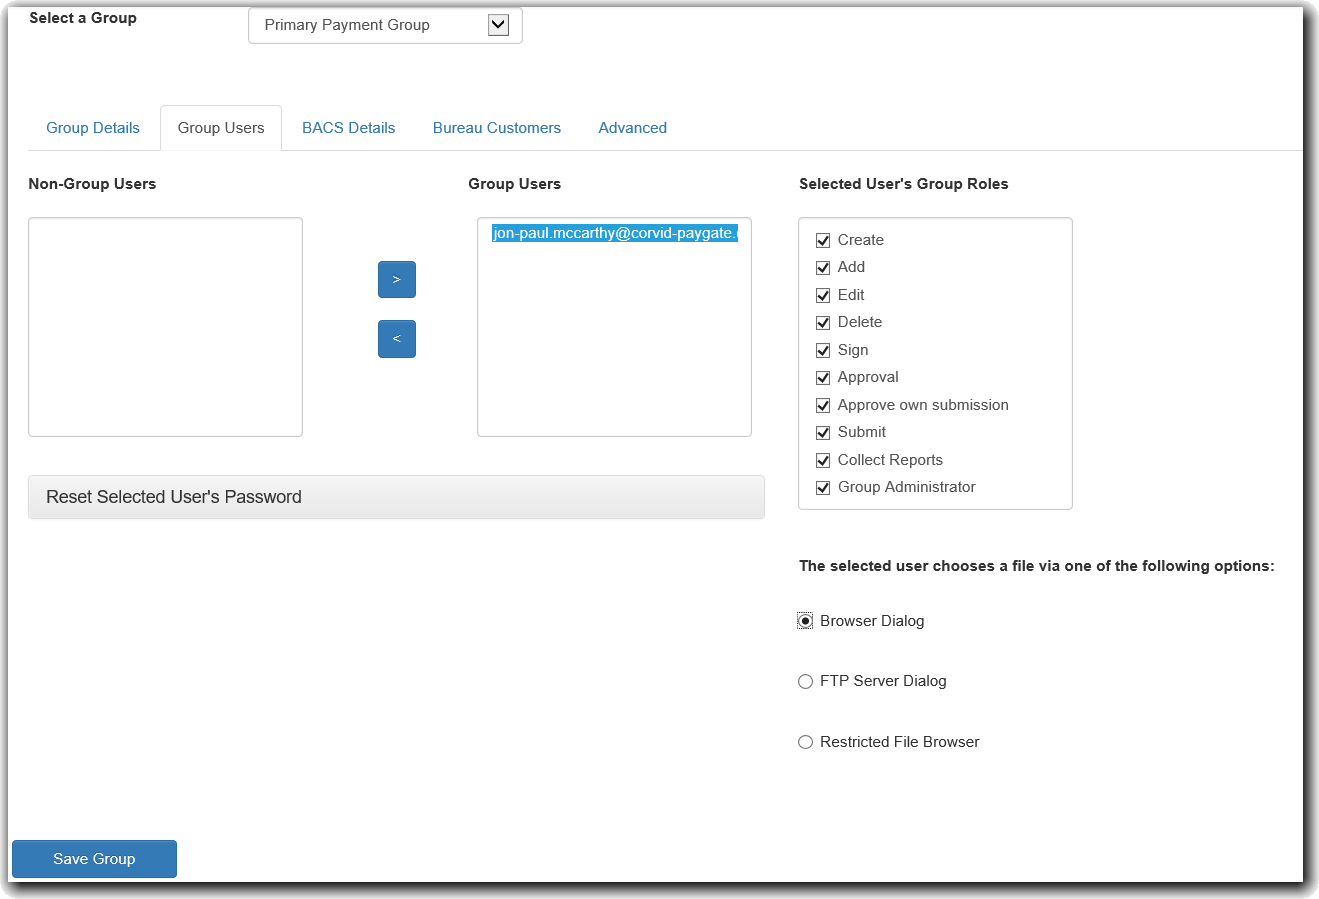The height and width of the screenshot is (899, 1319).
Task: Select the Browser Dialog radio button
Action: pos(805,621)
